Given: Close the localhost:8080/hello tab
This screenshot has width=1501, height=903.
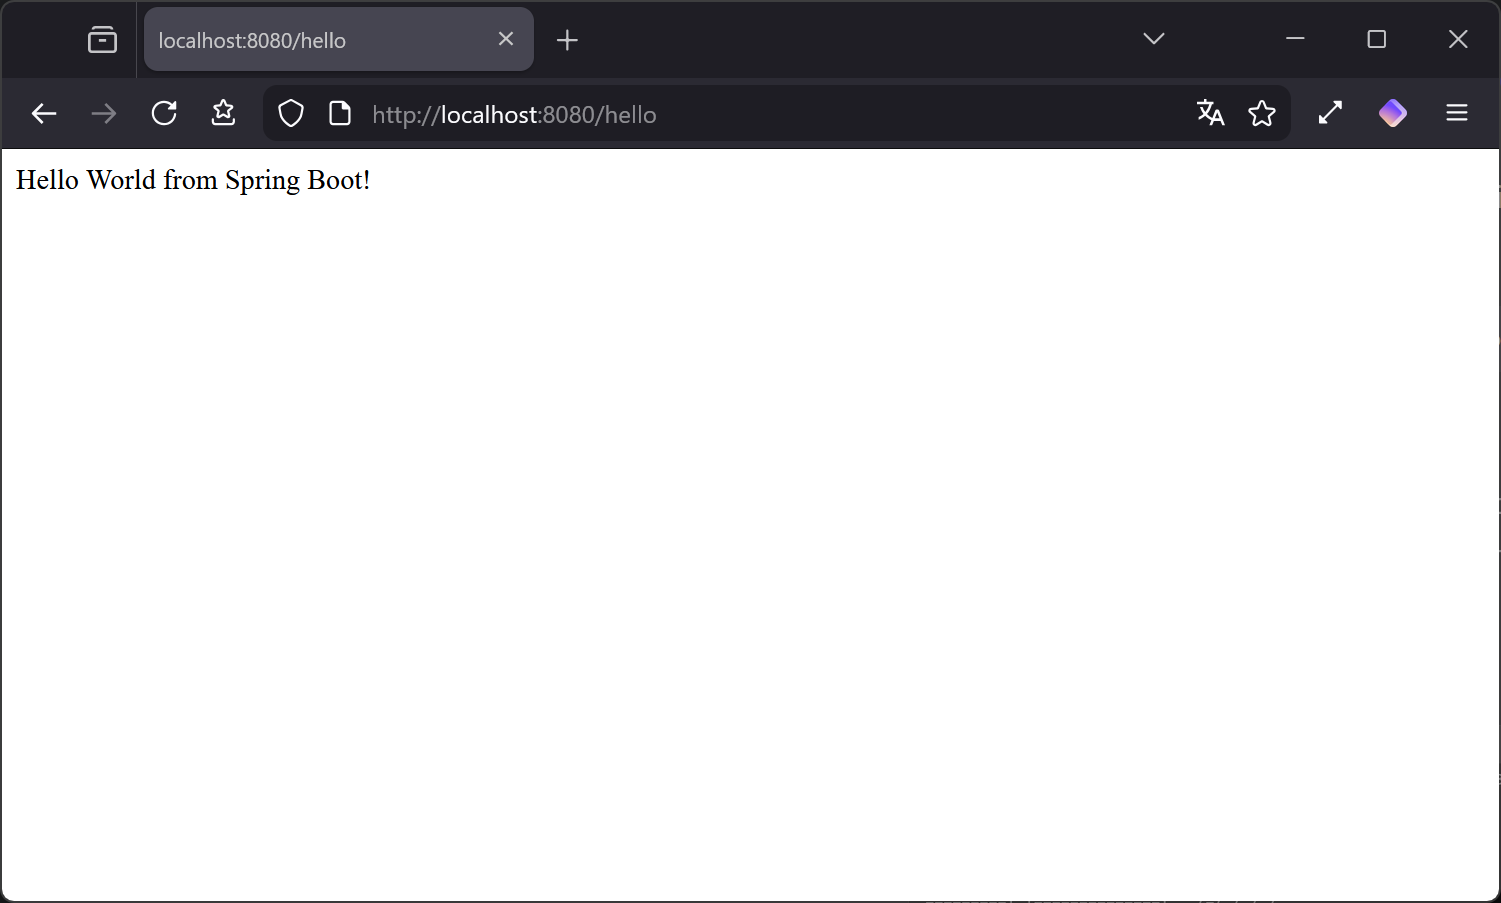Looking at the screenshot, I should [x=506, y=39].
